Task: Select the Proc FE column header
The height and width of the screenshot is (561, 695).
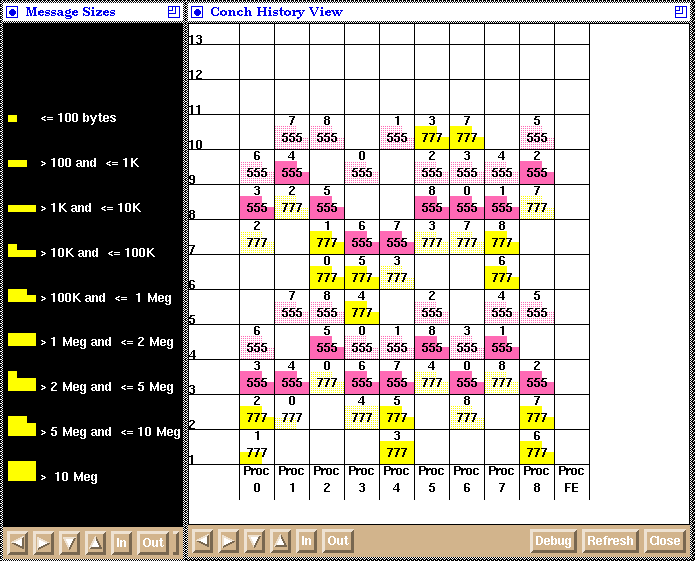Action: click(x=571, y=479)
